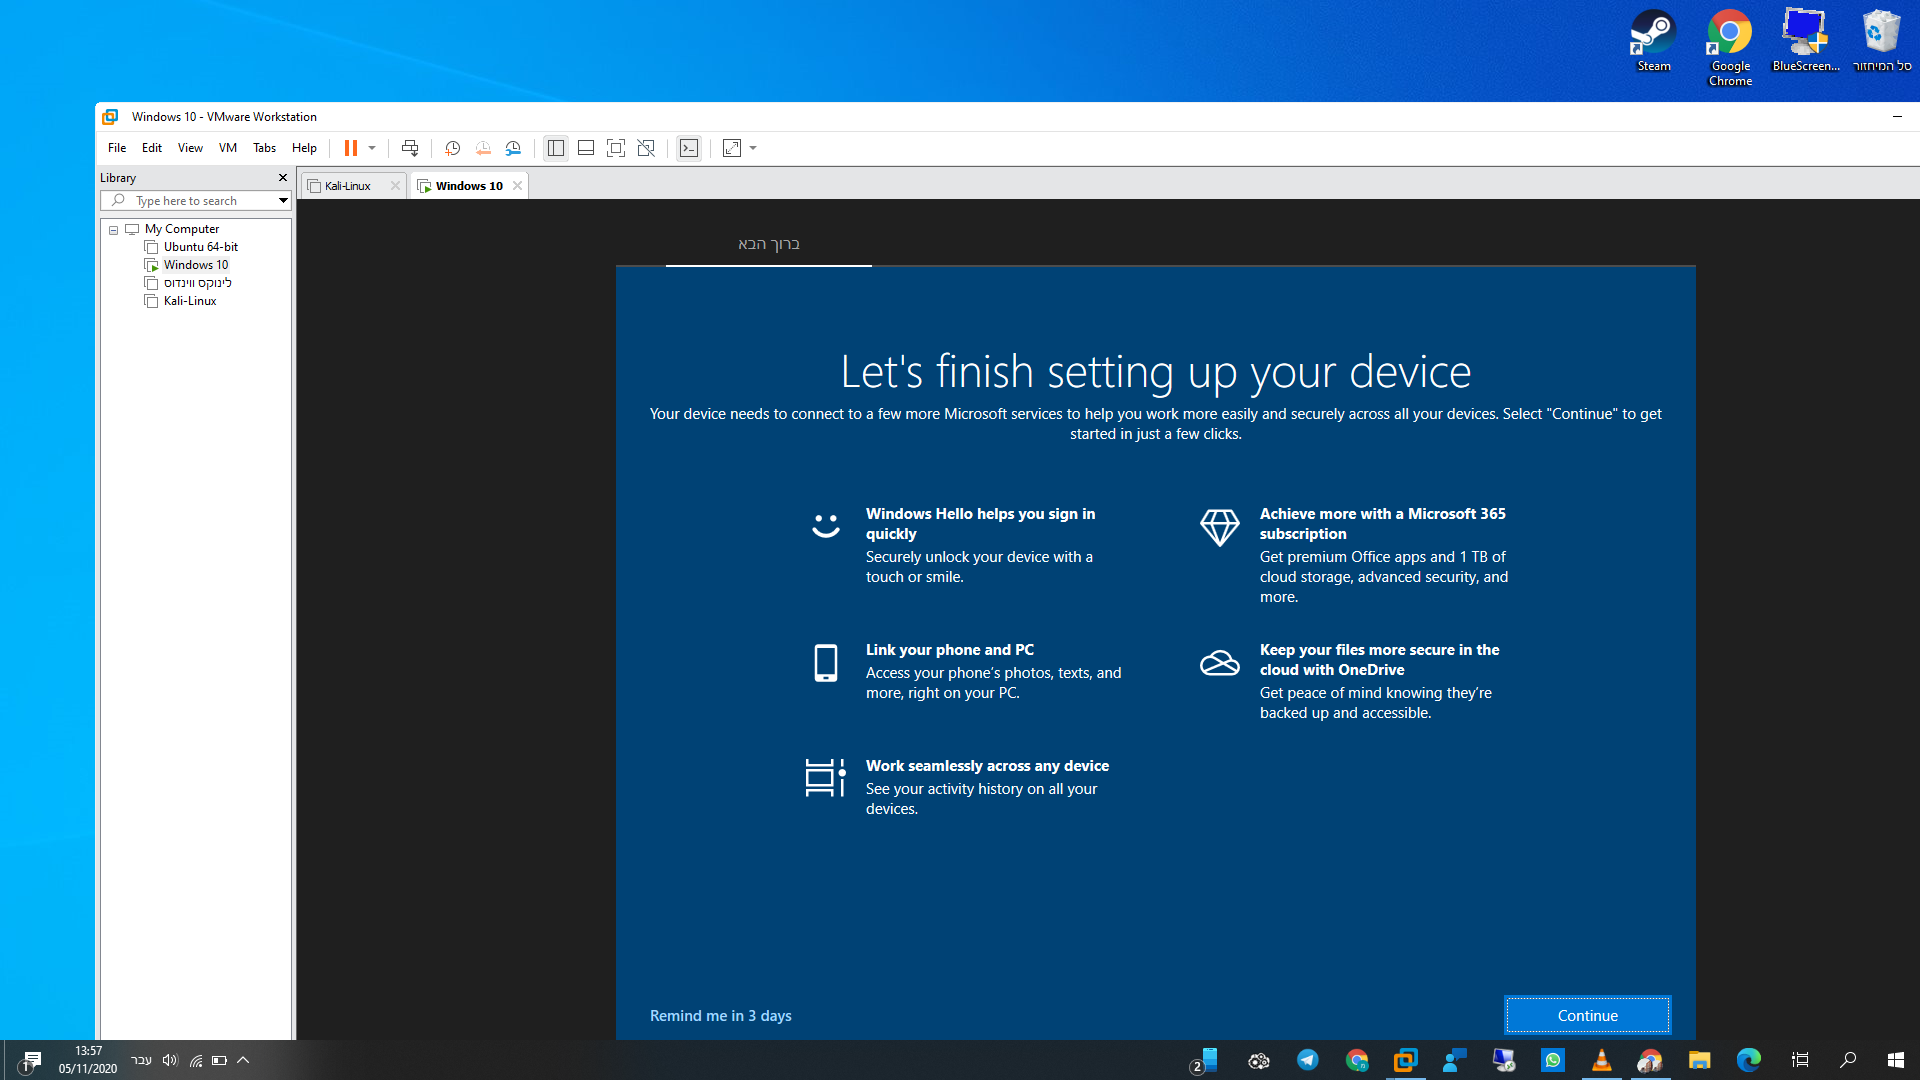The width and height of the screenshot is (1920, 1080).
Task: Select the Hebrew-named Linux VM entry
Action: point(197,283)
